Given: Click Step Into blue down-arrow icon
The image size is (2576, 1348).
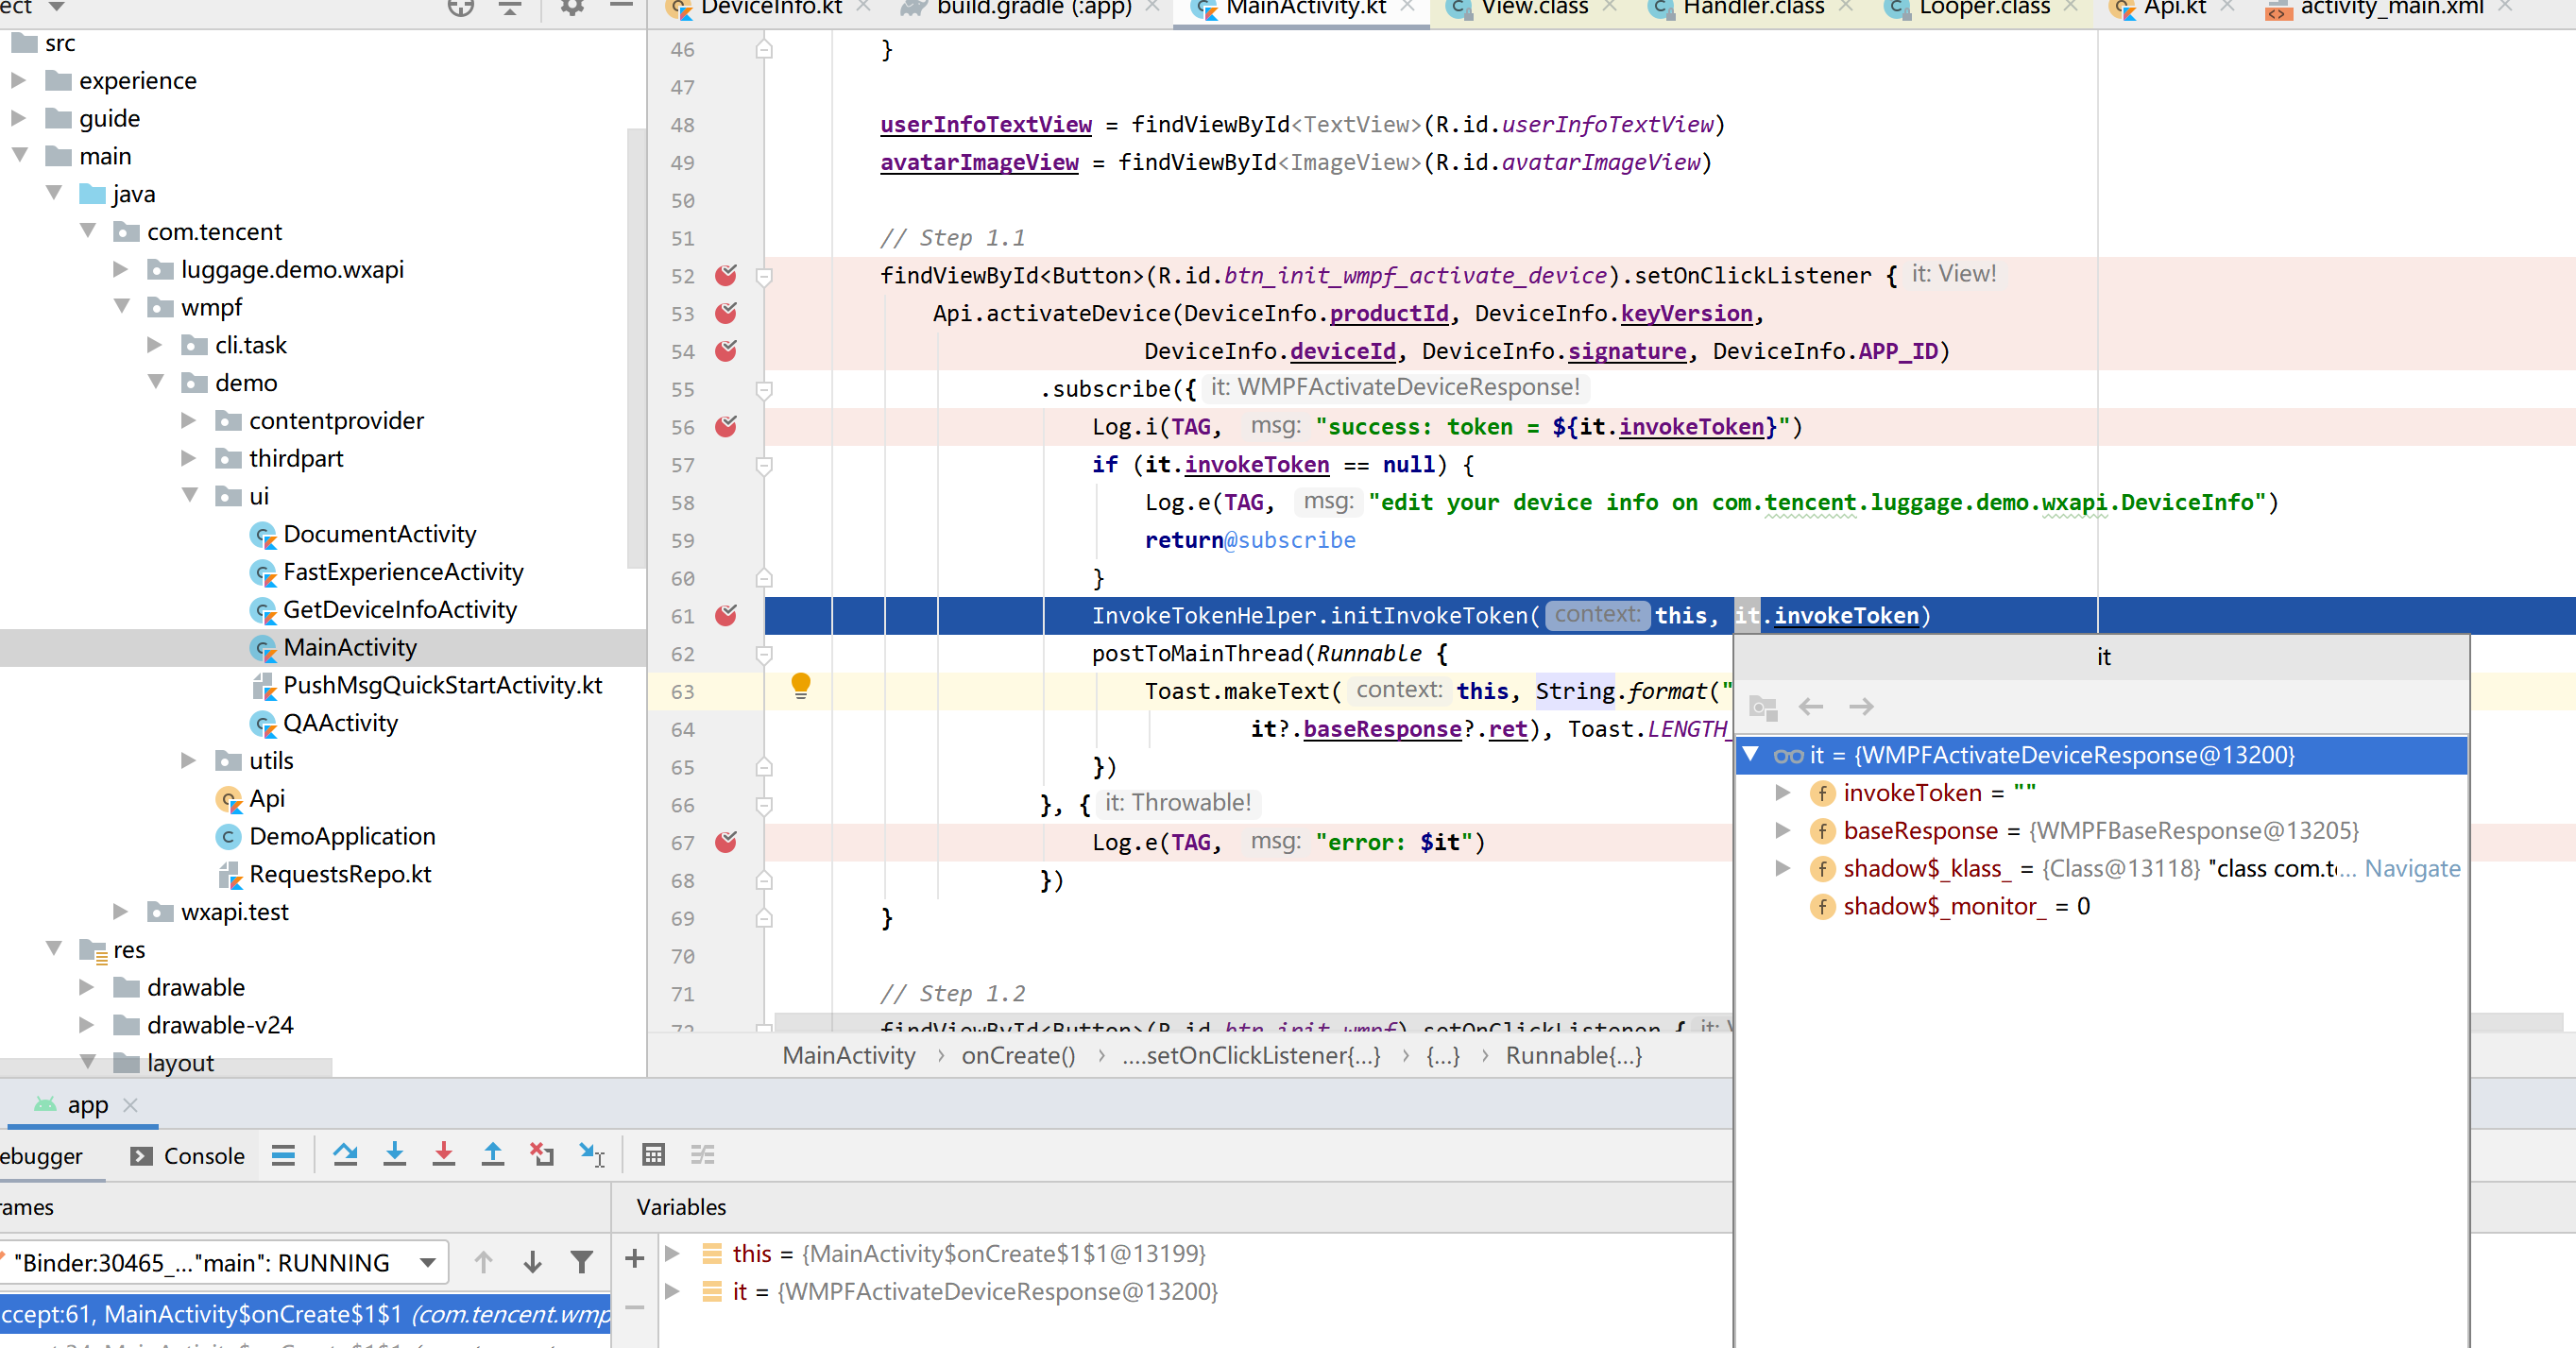Looking at the screenshot, I should [395, 1155].
